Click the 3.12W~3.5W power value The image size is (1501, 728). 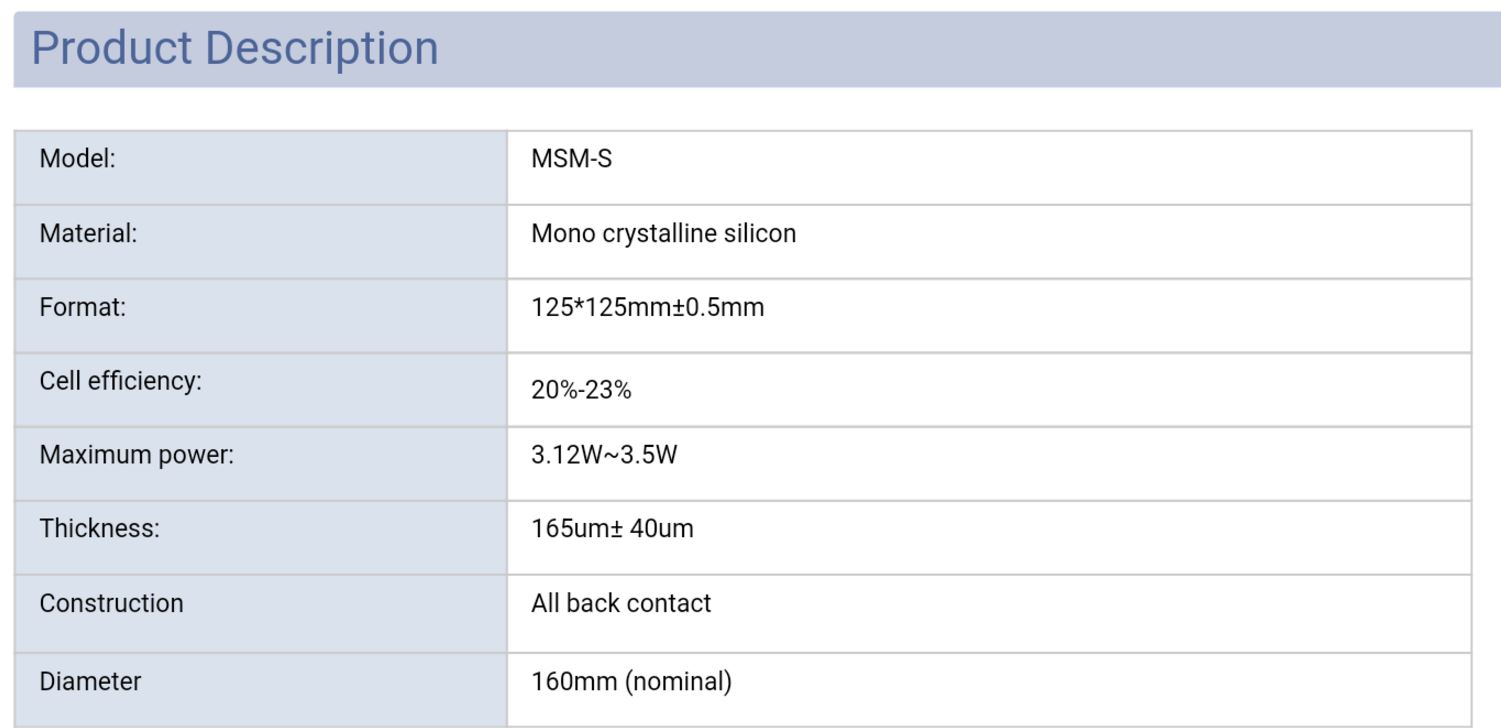tap(604, 456)
